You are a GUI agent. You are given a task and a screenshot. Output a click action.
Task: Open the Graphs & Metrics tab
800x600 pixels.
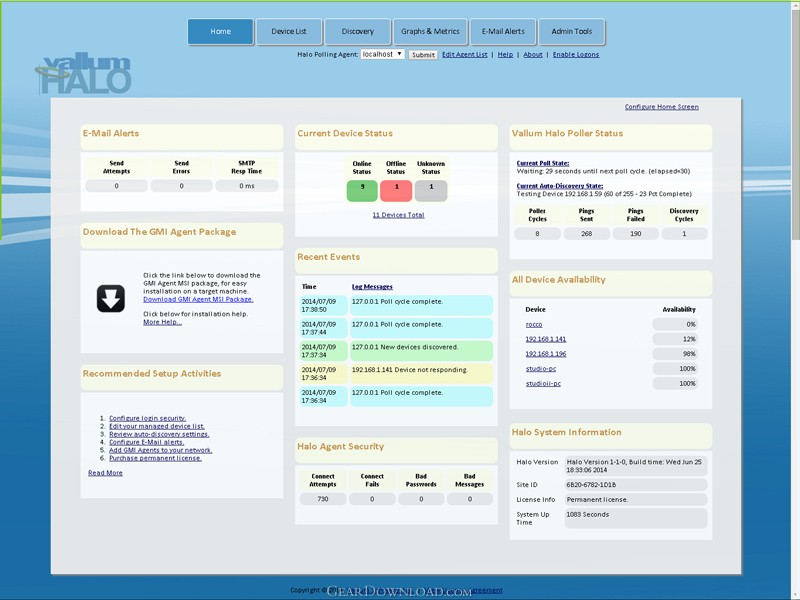[430, 32]
